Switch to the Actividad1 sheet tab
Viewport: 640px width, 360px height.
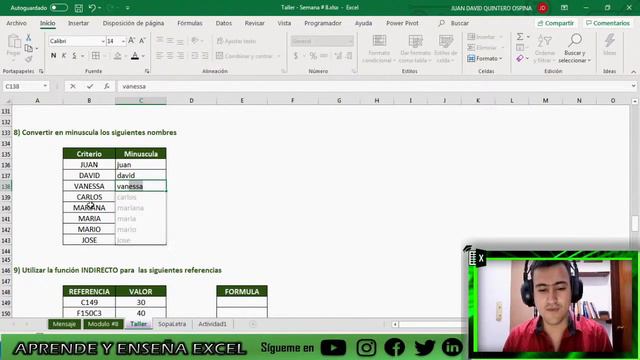212,324
